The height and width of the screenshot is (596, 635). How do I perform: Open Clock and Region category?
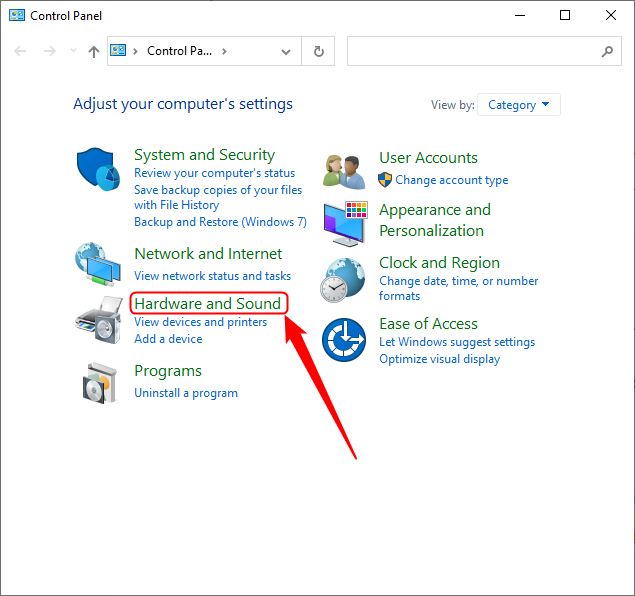click(439, 262)
